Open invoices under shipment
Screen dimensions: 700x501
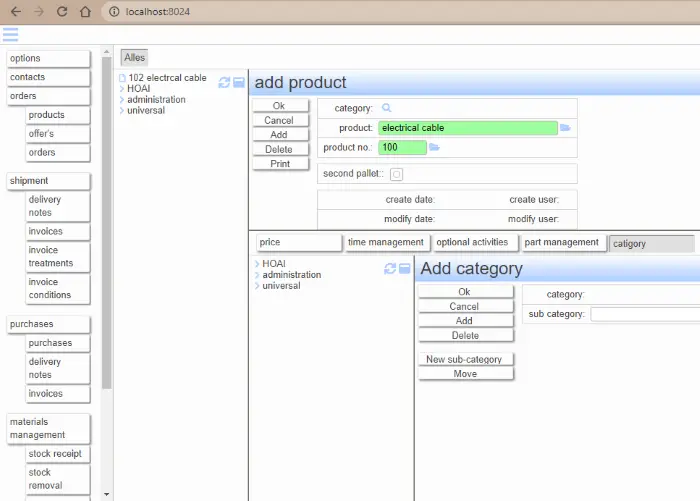click(58, 231)
